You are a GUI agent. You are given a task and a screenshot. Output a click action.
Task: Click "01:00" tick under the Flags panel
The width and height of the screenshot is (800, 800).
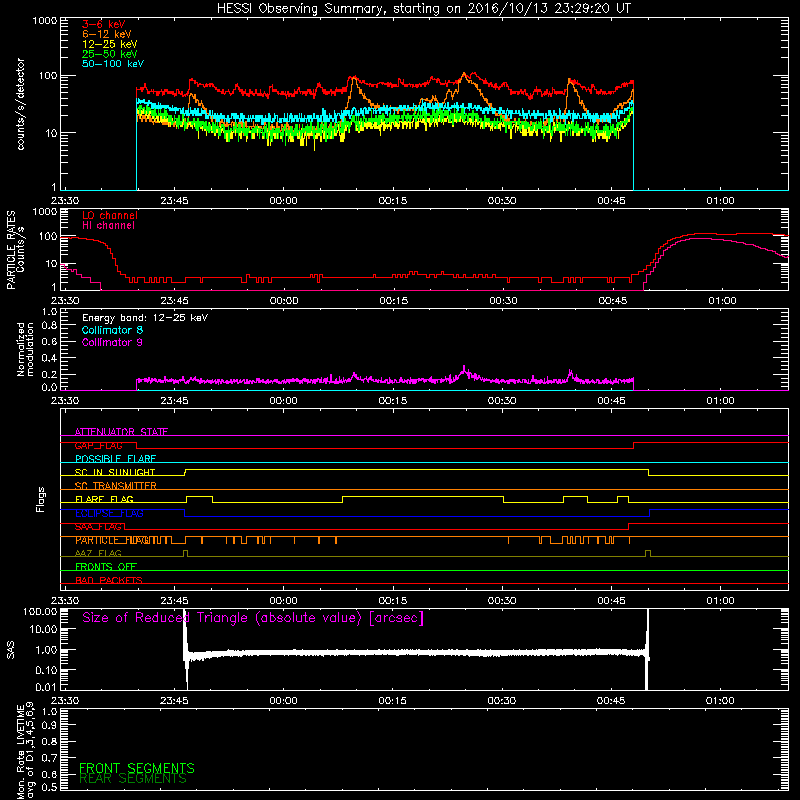720,601
